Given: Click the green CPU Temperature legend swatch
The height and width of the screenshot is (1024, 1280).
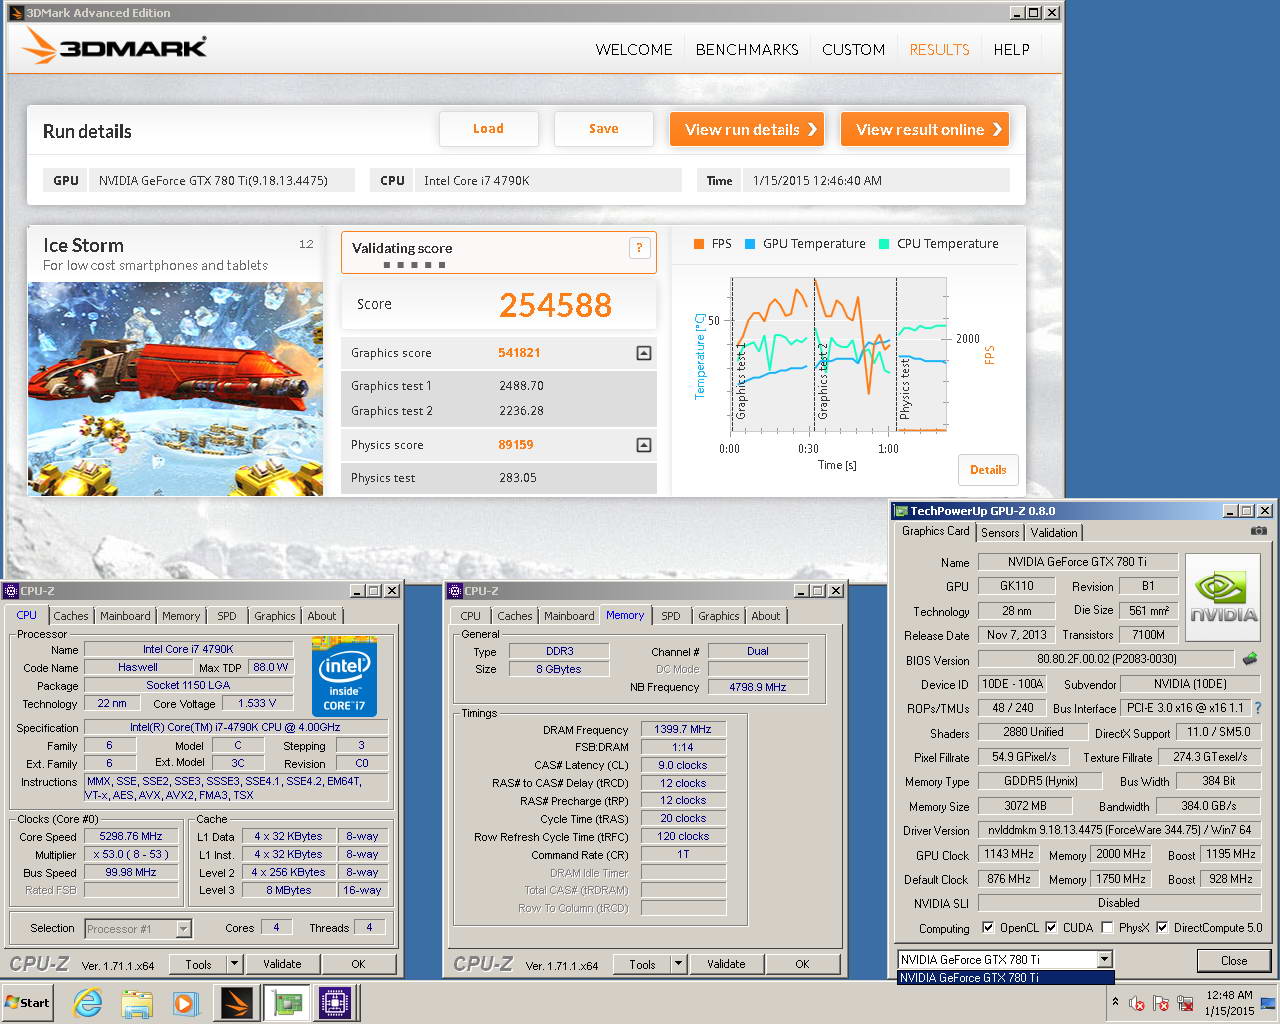Looking at the screenshot, I should tap(884, 244).
